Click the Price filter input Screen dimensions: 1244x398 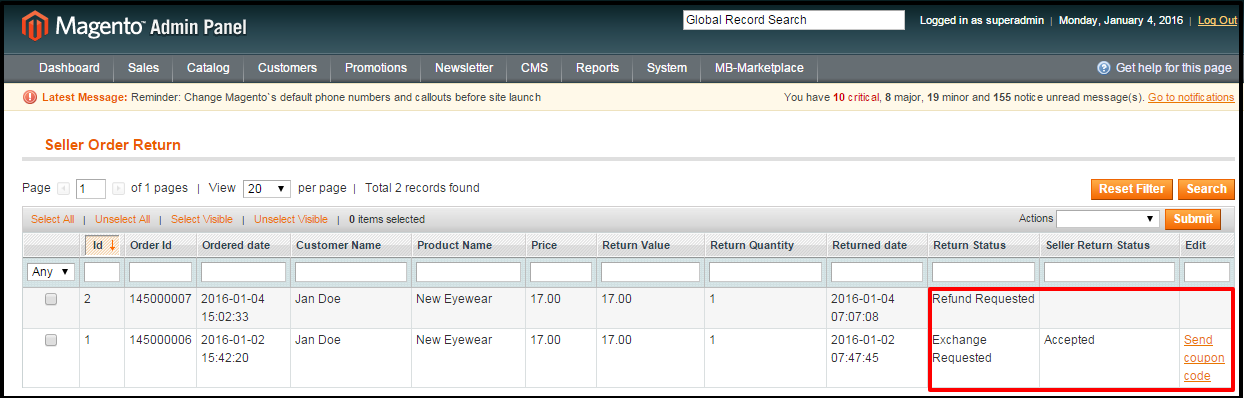click(561, 272)
